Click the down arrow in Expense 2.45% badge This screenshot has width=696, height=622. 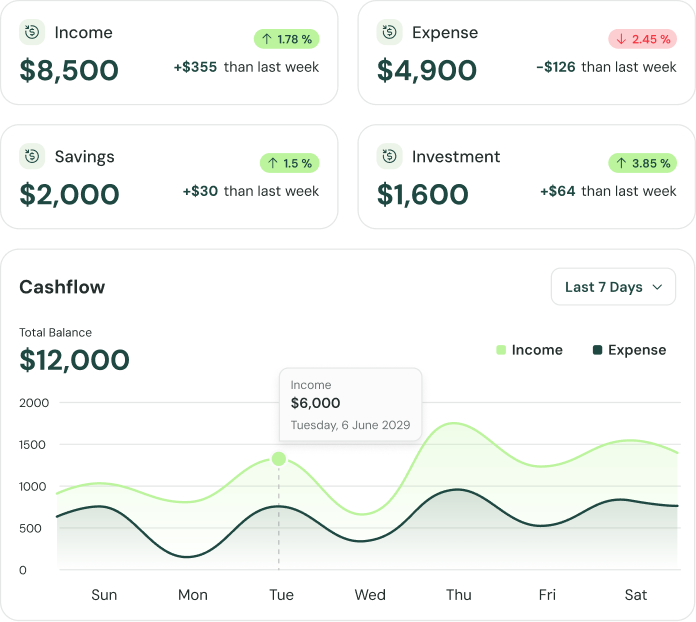(621, 40)
